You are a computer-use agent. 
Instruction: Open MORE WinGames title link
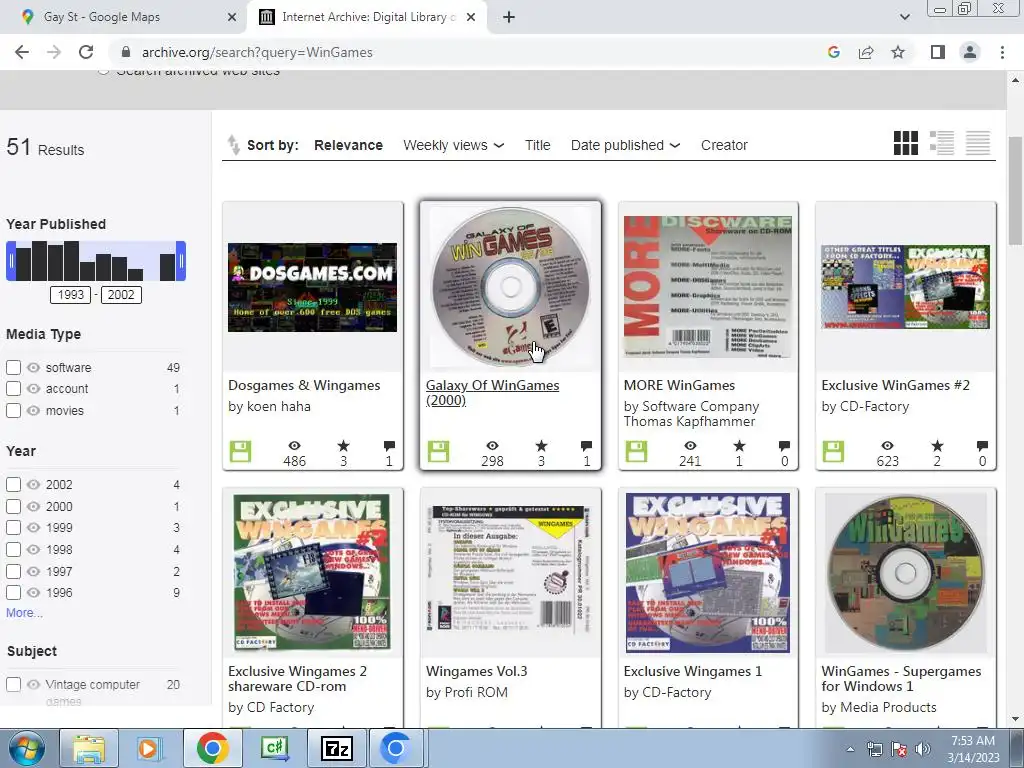(x=679, y=385)
